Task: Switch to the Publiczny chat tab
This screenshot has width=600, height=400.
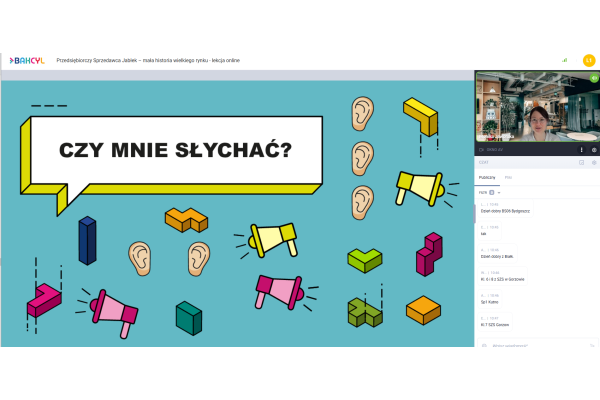Action: pyautogui.click(x=488, y=177)
